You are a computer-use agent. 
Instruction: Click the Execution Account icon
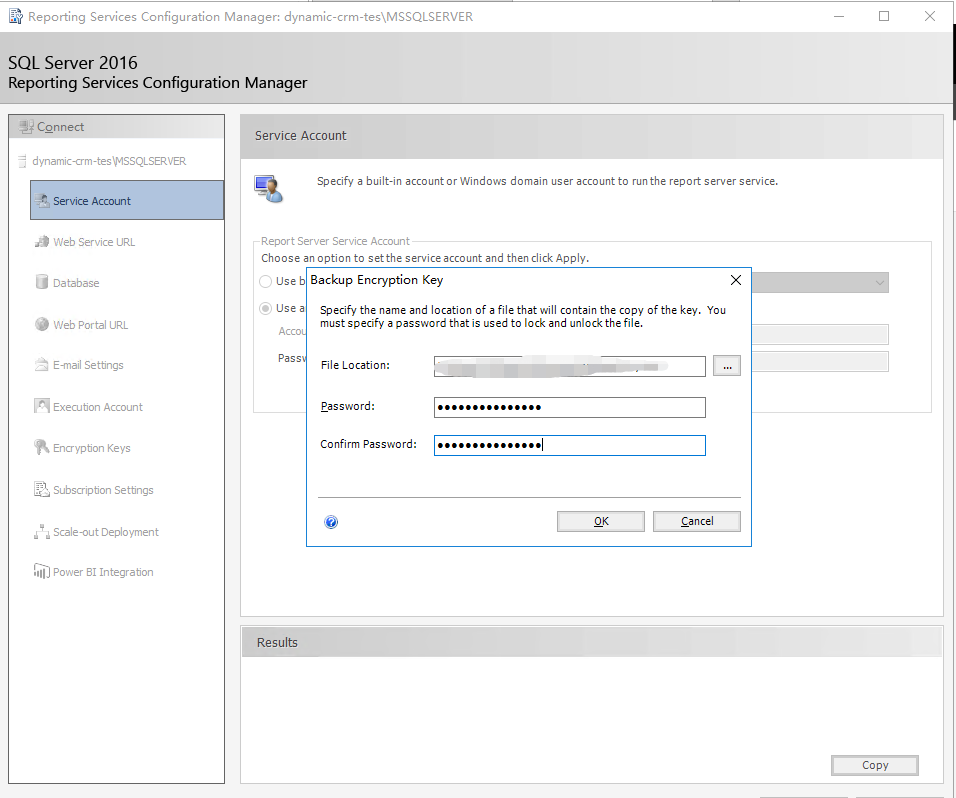click(41, 406)
